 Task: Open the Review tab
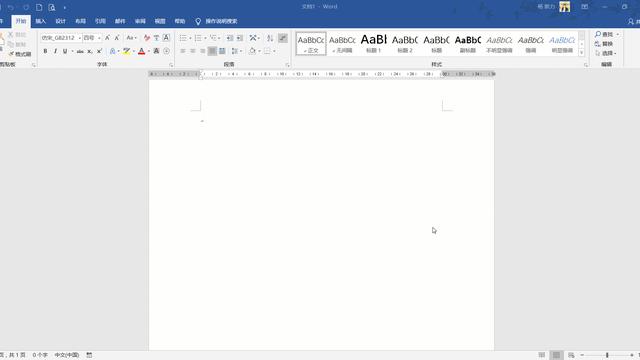140,21
